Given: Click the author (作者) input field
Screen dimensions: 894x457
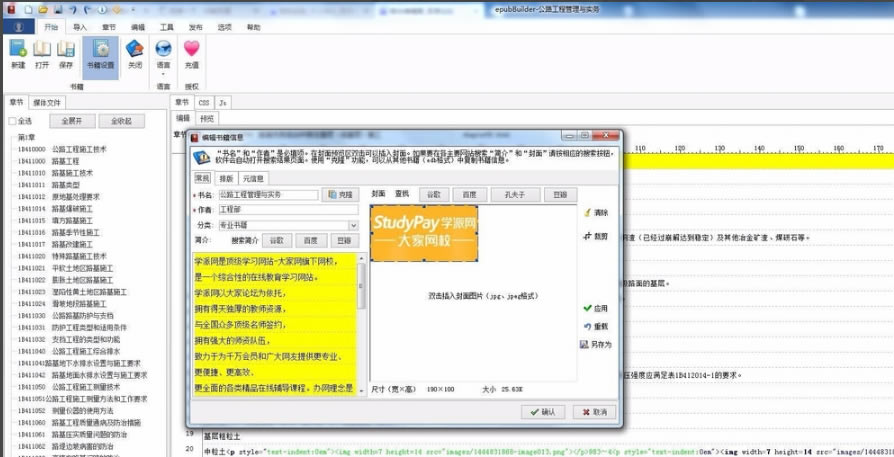Looking at the screenshot, I should (288, 210).
